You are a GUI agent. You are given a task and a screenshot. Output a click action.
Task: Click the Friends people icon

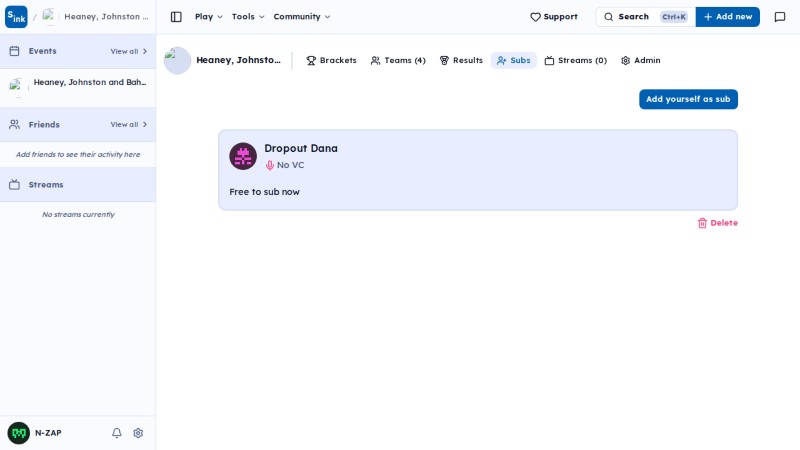14,124
